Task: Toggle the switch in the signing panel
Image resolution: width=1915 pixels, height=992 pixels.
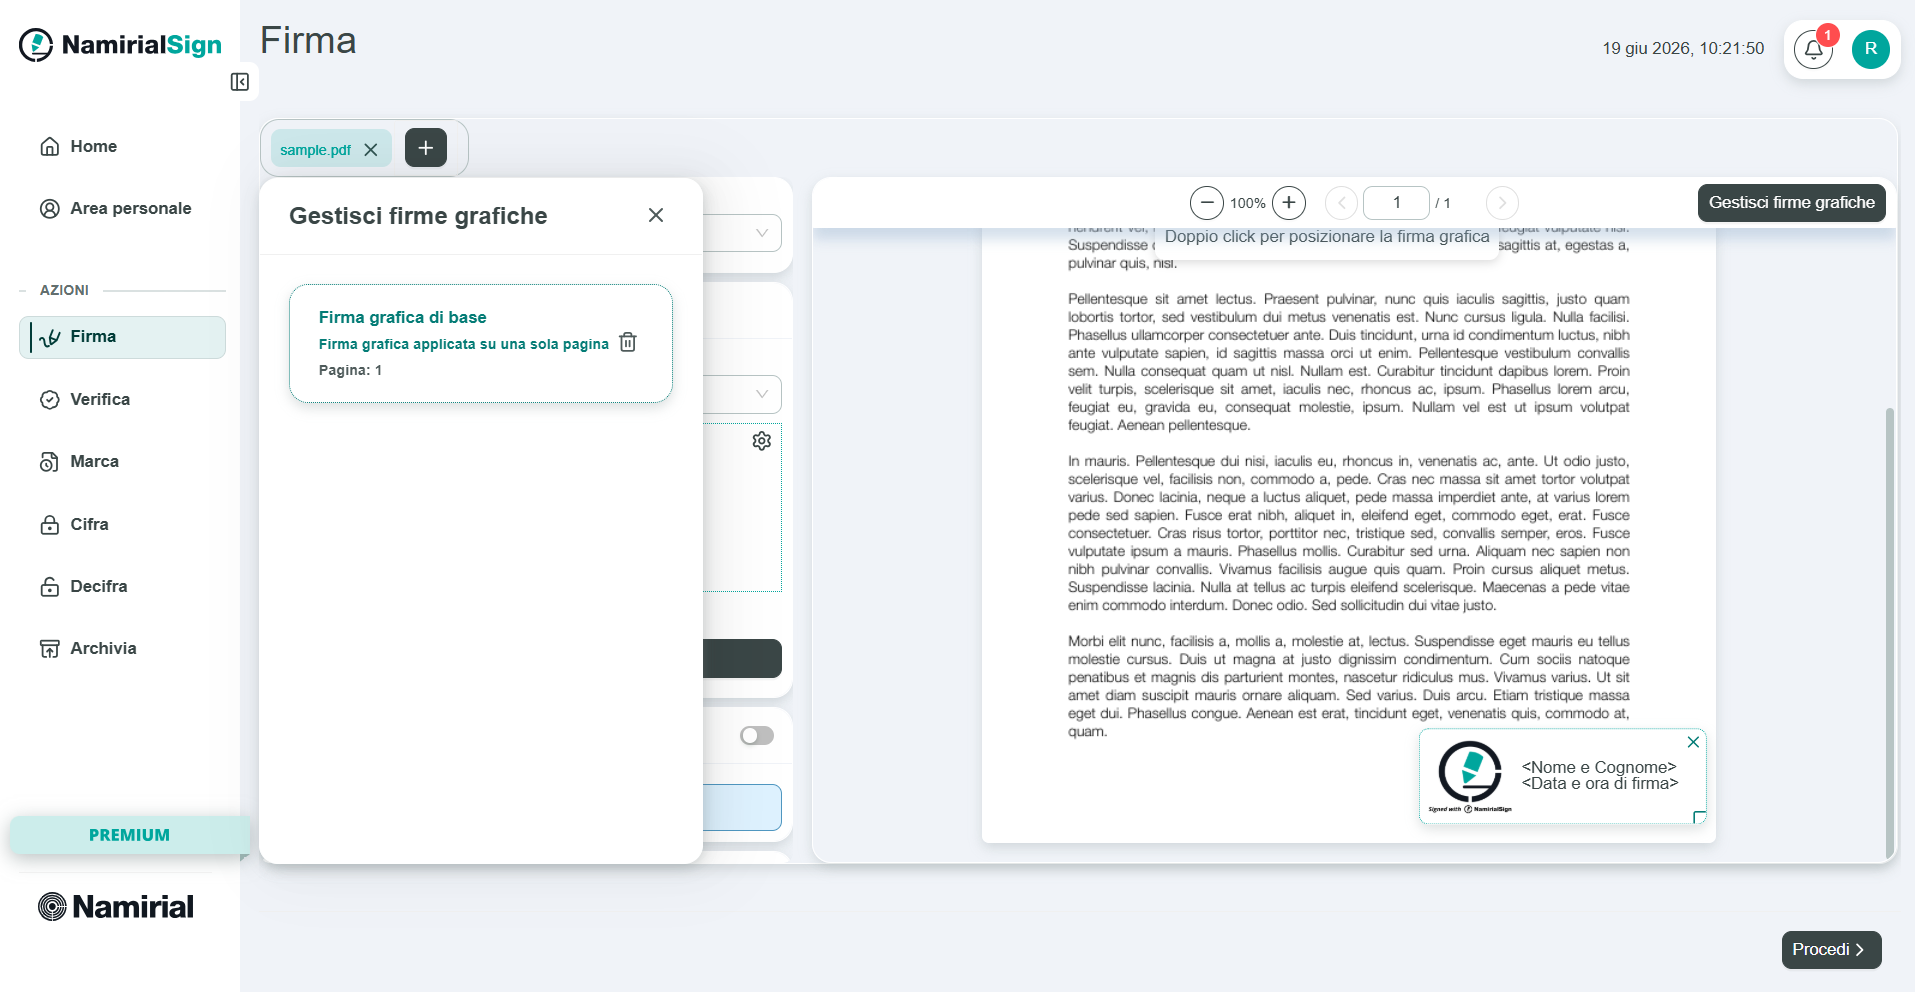Action: click(x=757, y=736)
